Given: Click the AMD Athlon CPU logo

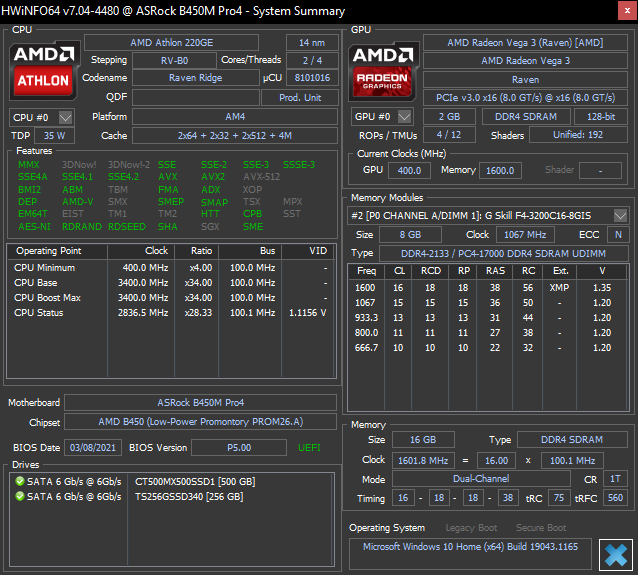Looking at the screenshot, I should click(44, 68).
